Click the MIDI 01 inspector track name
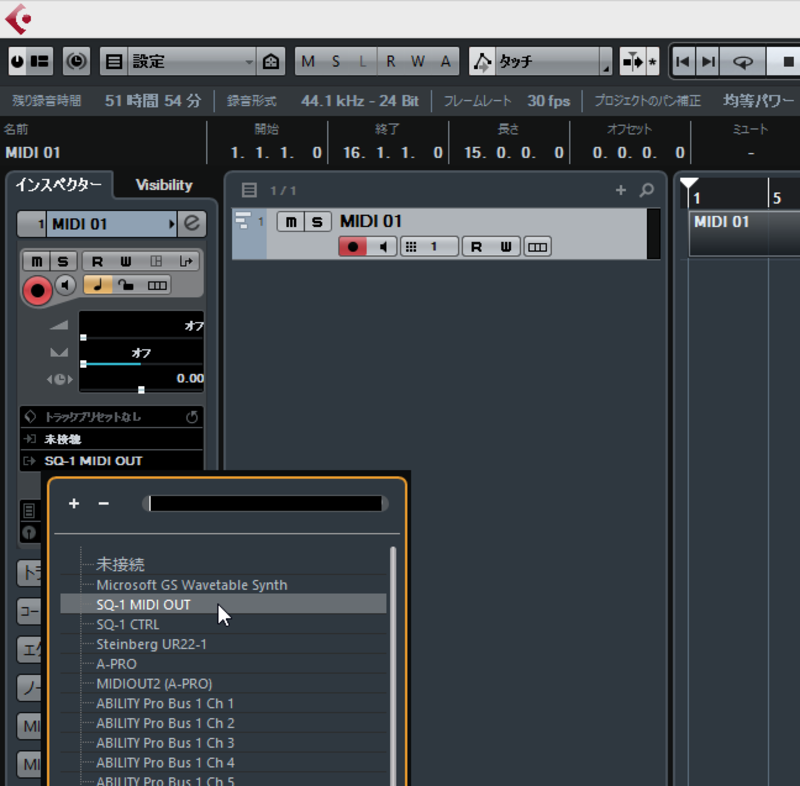800x786 pixels. click(x=110, y=224)
